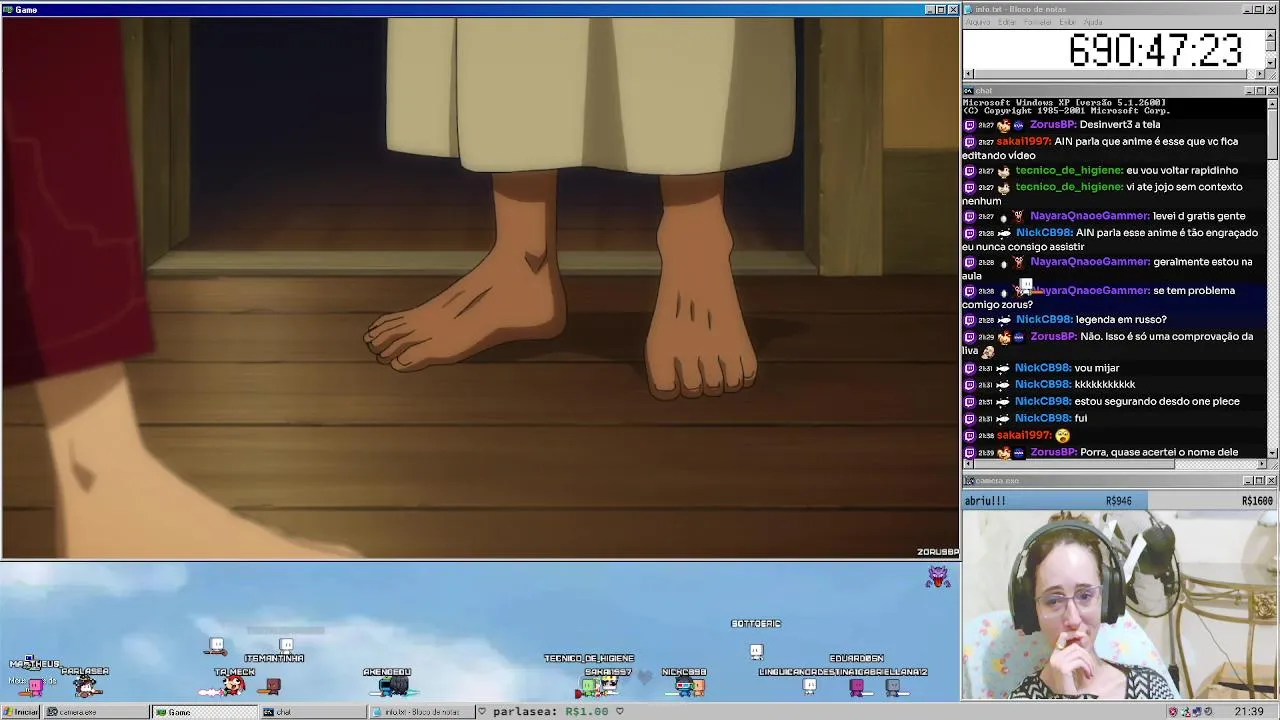Click the Notepad icon in info.txt title bar
Image resolution: width=1280 pixels, height=720 pixels.
click(968, 9)
